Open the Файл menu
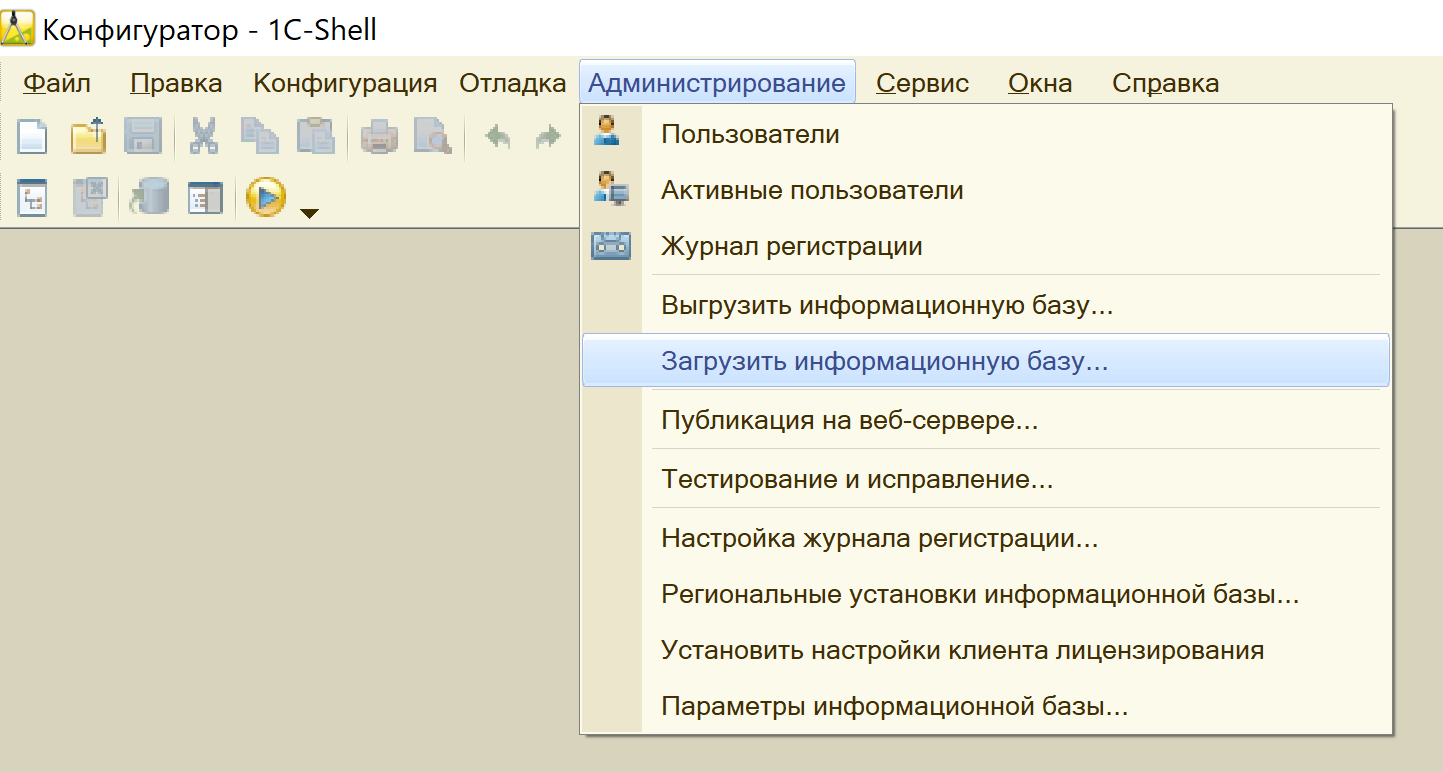The height and width of the screenshot is (772, 1443). pos(57,83)
